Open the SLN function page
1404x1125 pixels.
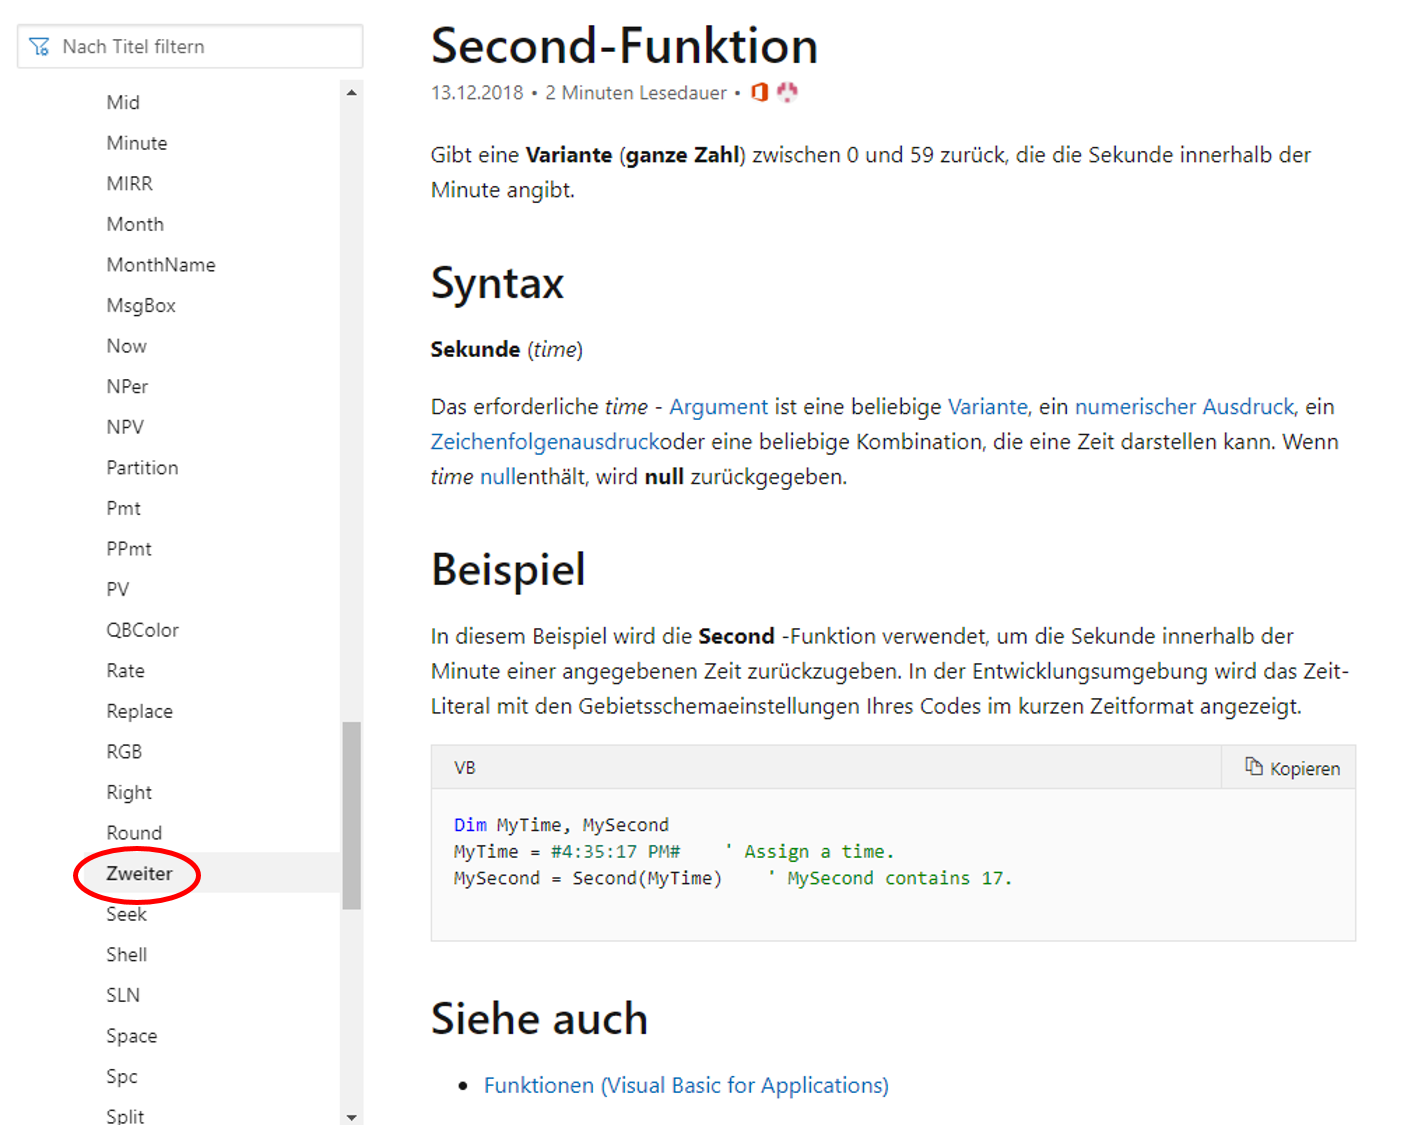(123, 995)
